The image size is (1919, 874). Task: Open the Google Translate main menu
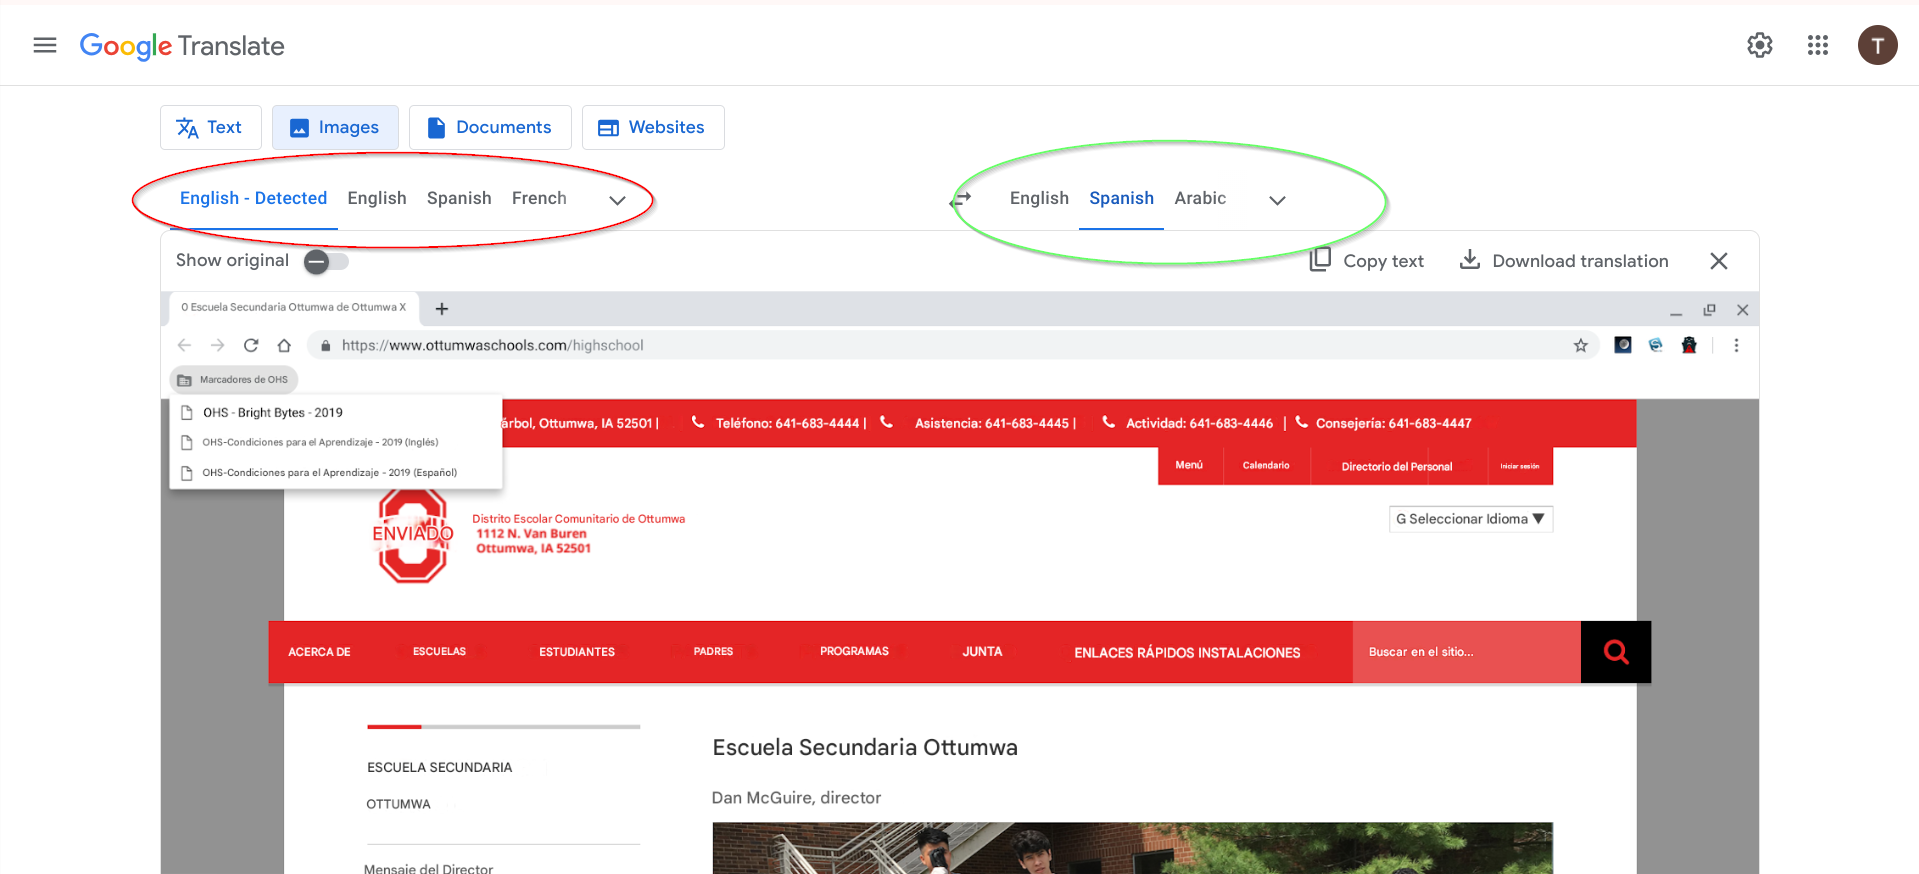[x=45, y=45]
